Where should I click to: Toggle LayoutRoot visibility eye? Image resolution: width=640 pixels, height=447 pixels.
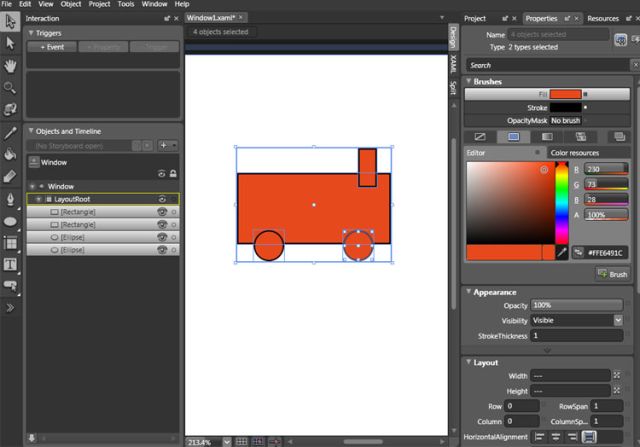[160, 199]
